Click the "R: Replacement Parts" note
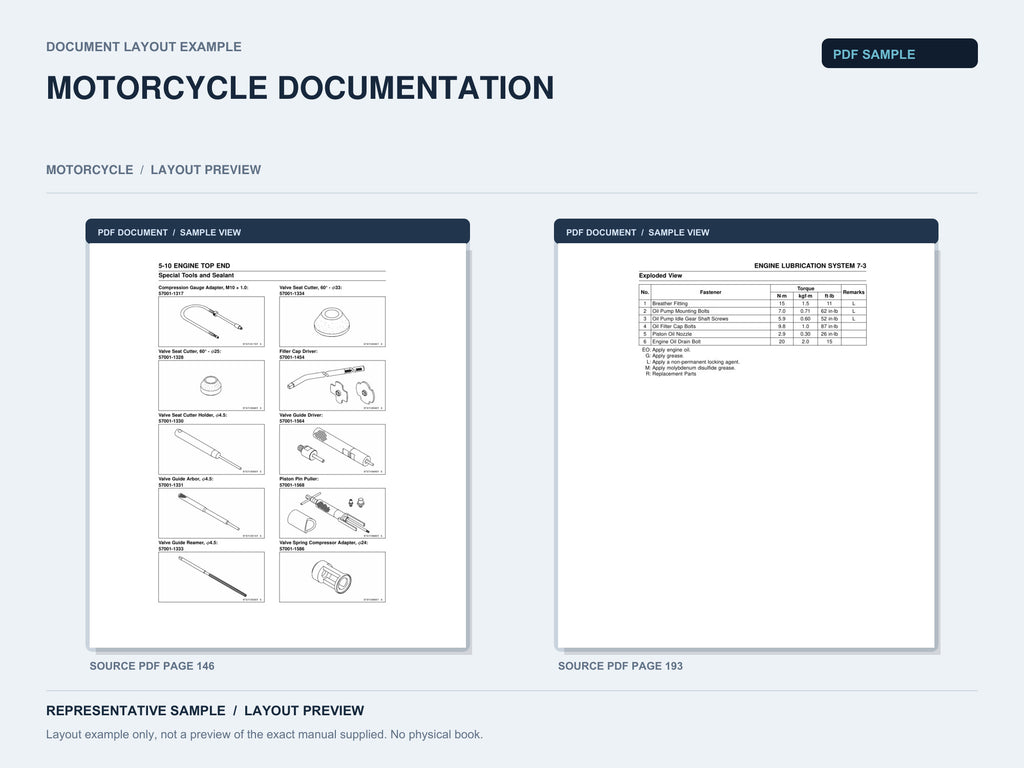Screen dimensions: 1024x768 point(671,374)
